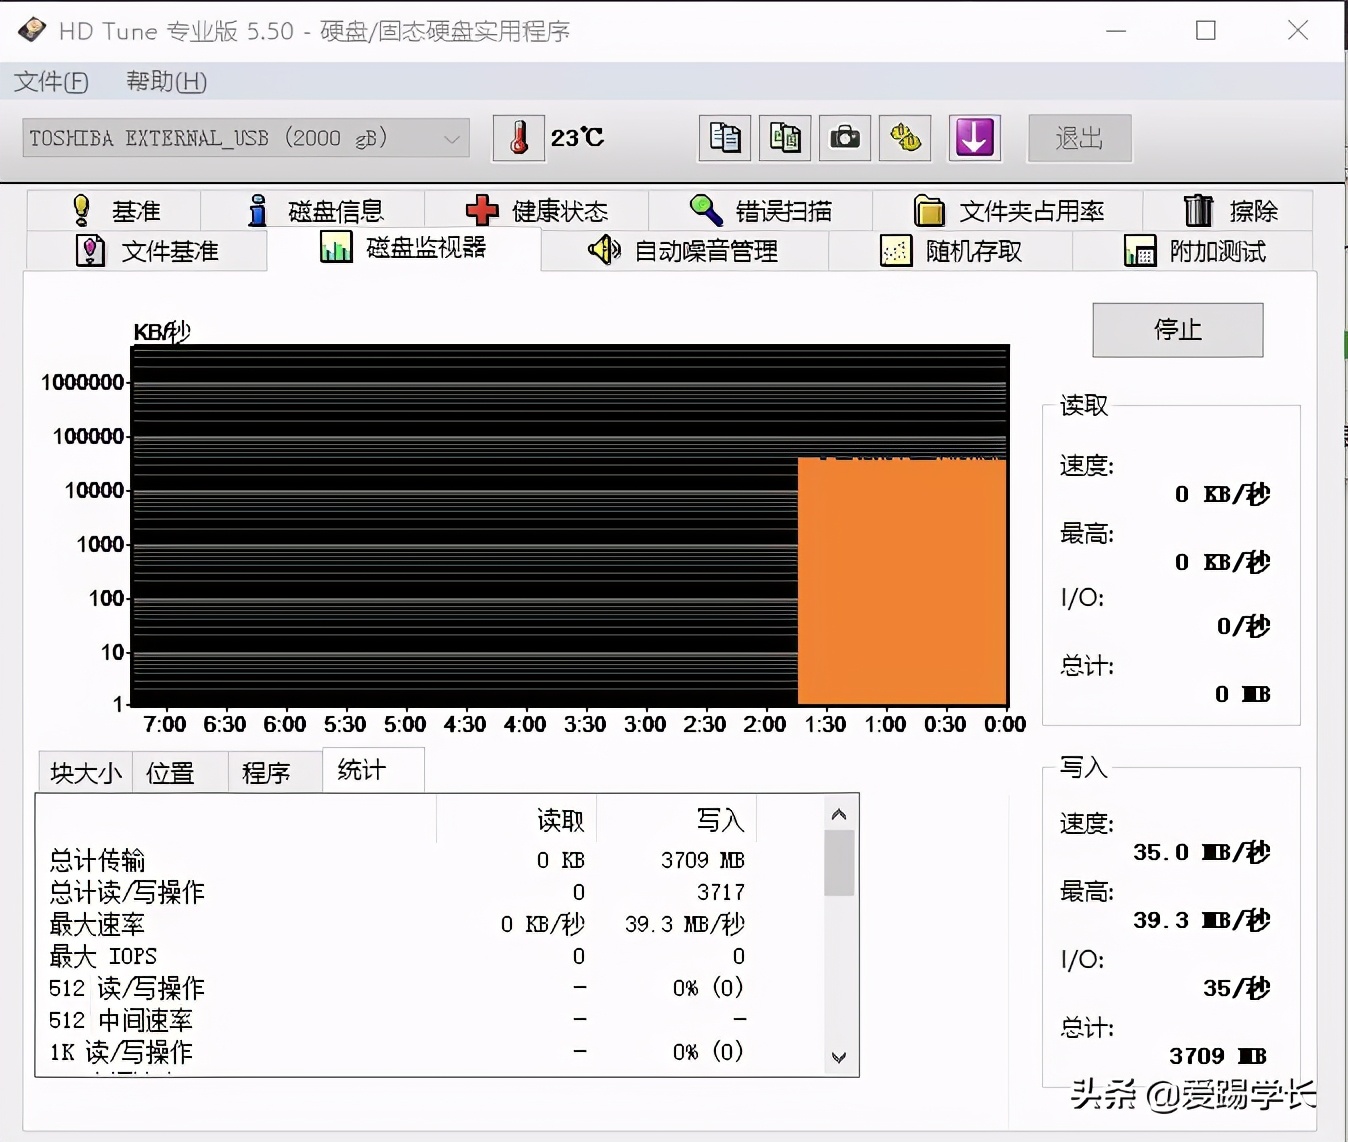Click the copy information to clipboard icon
This screenshot has width=1348, height=1142.
(x=723, y=138)
